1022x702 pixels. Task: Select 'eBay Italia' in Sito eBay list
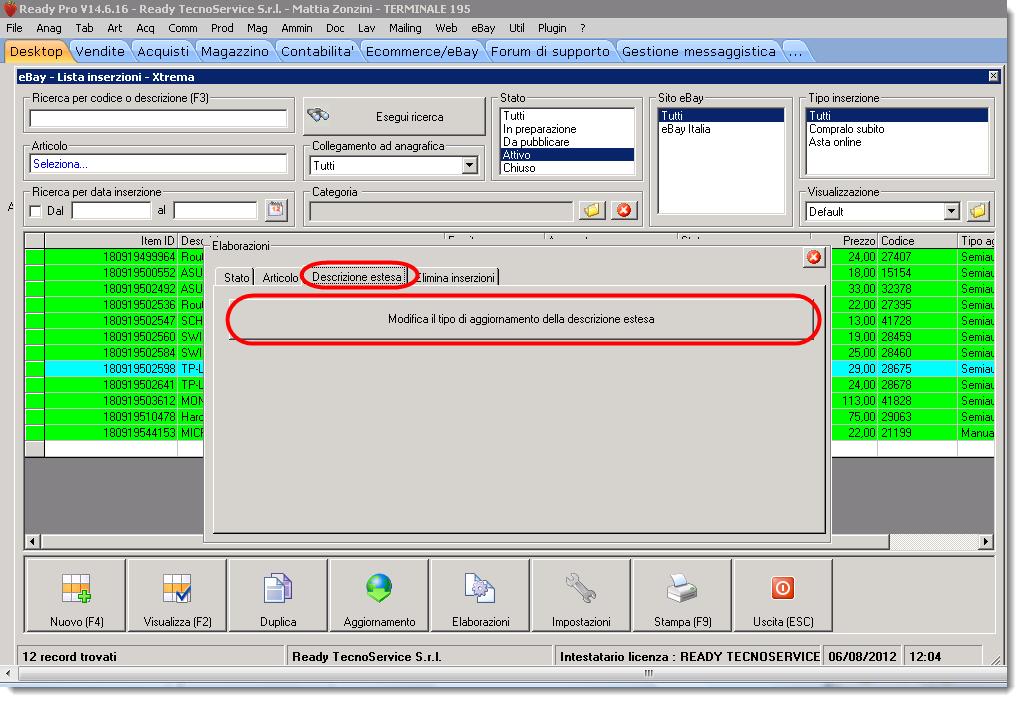click(x=721, y=129)
